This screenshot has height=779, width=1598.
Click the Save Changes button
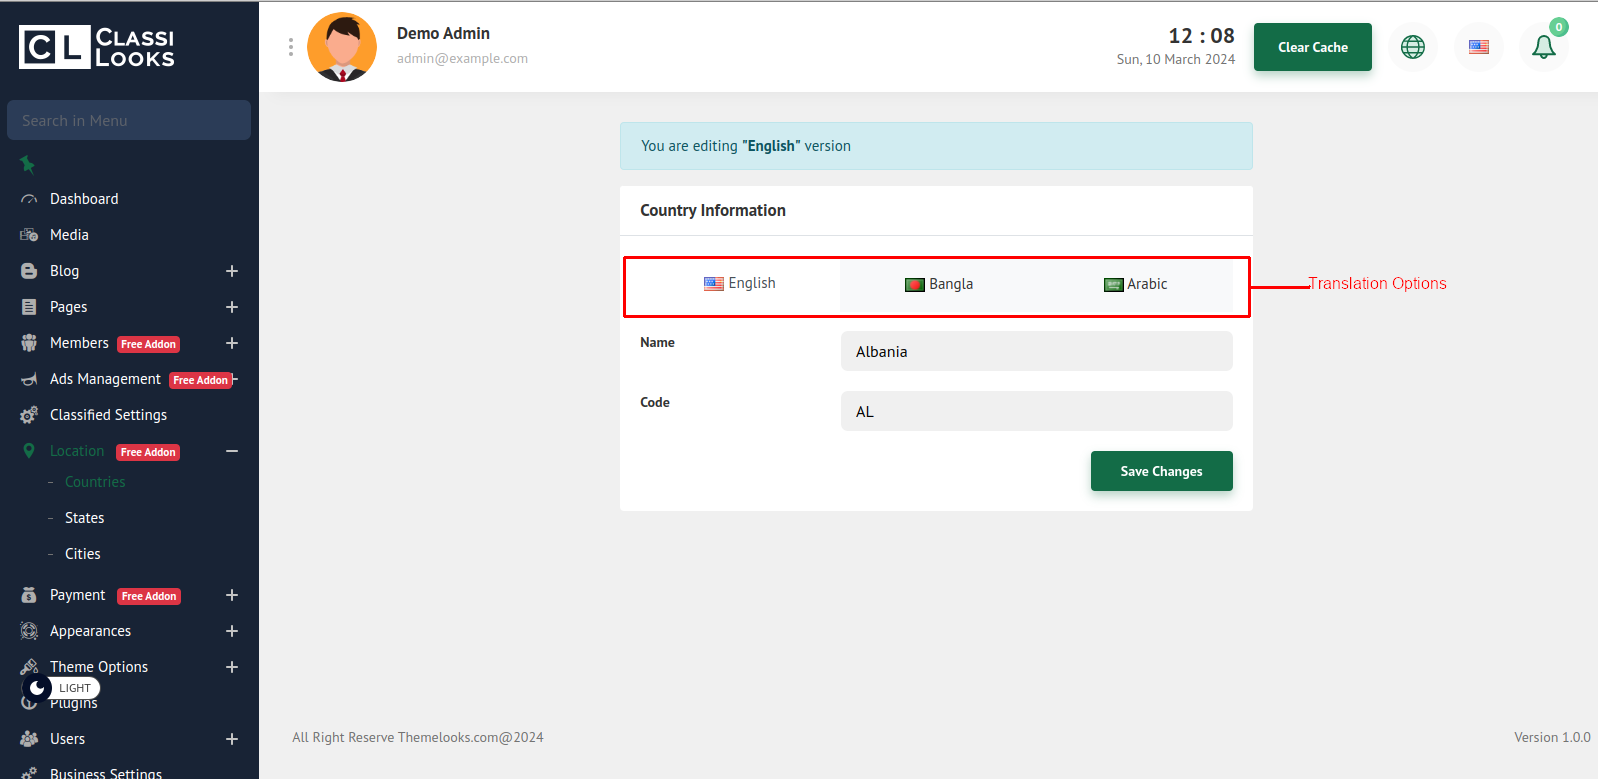coord(1161,471)
